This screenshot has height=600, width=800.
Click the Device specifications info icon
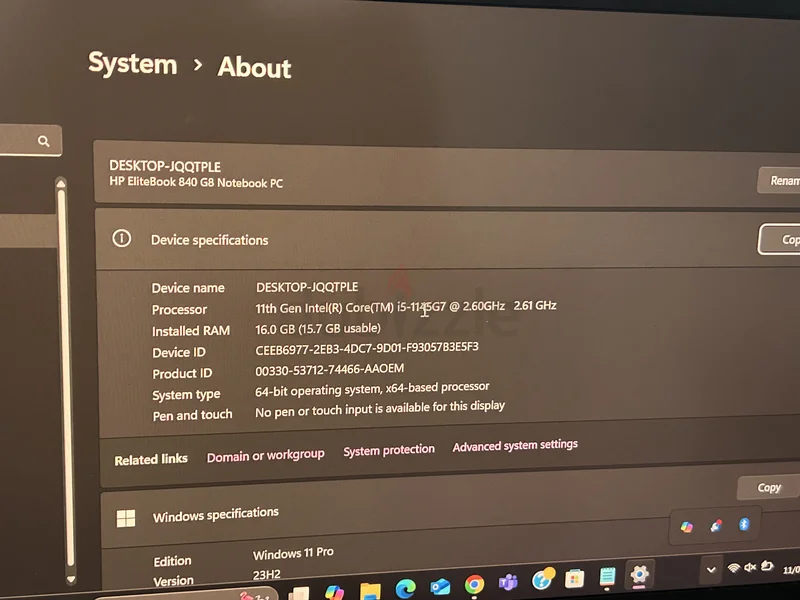pos(121,238)
